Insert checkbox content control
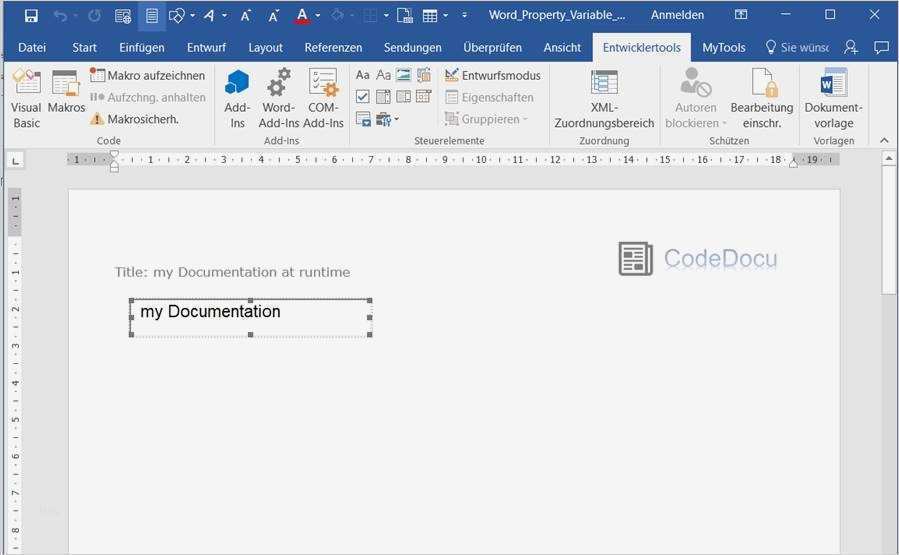The width and height of the screenshot is (899, 555). pyautogui.click(x=362, y=96)
